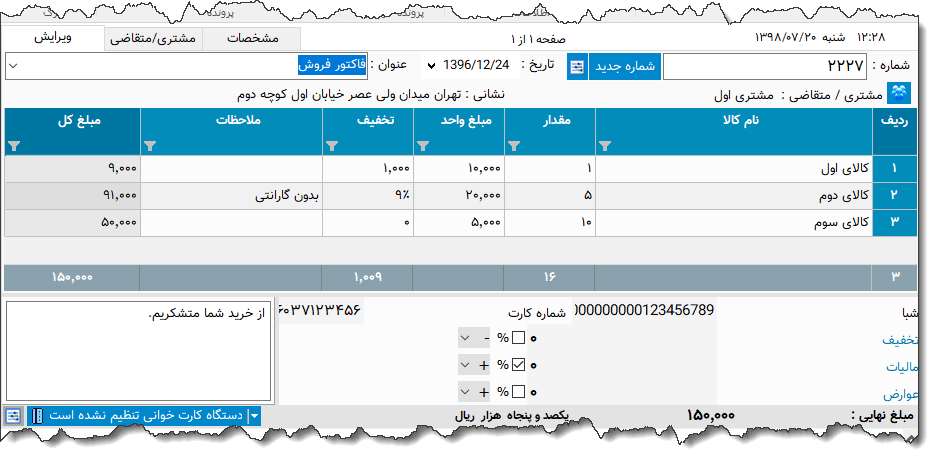Switch to the ویرایش tab
Screen dimensions: 928x450
click(x=53, y=38)
